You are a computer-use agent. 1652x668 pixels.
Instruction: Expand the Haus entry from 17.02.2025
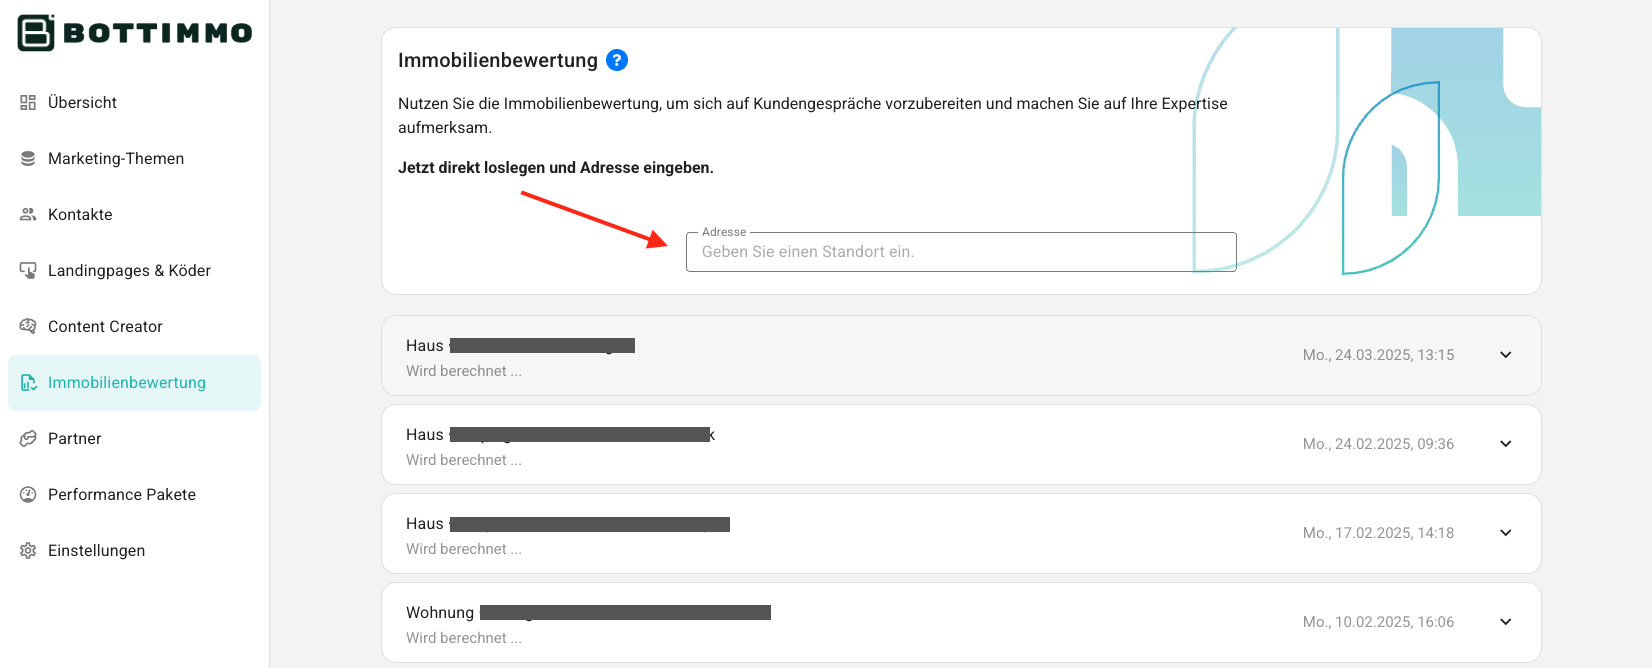tap(1505, 533)
